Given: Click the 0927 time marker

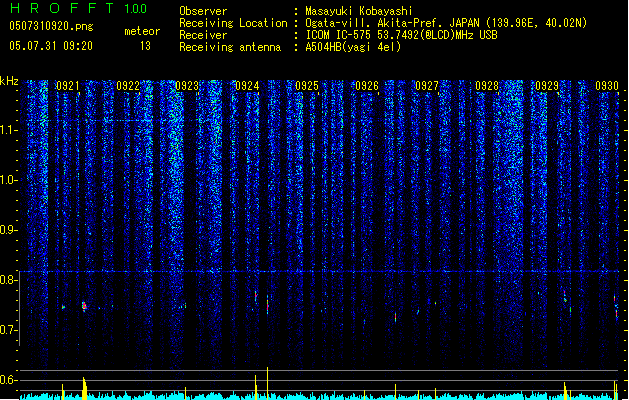Looking at the screenshot, I should coord(427,86).
